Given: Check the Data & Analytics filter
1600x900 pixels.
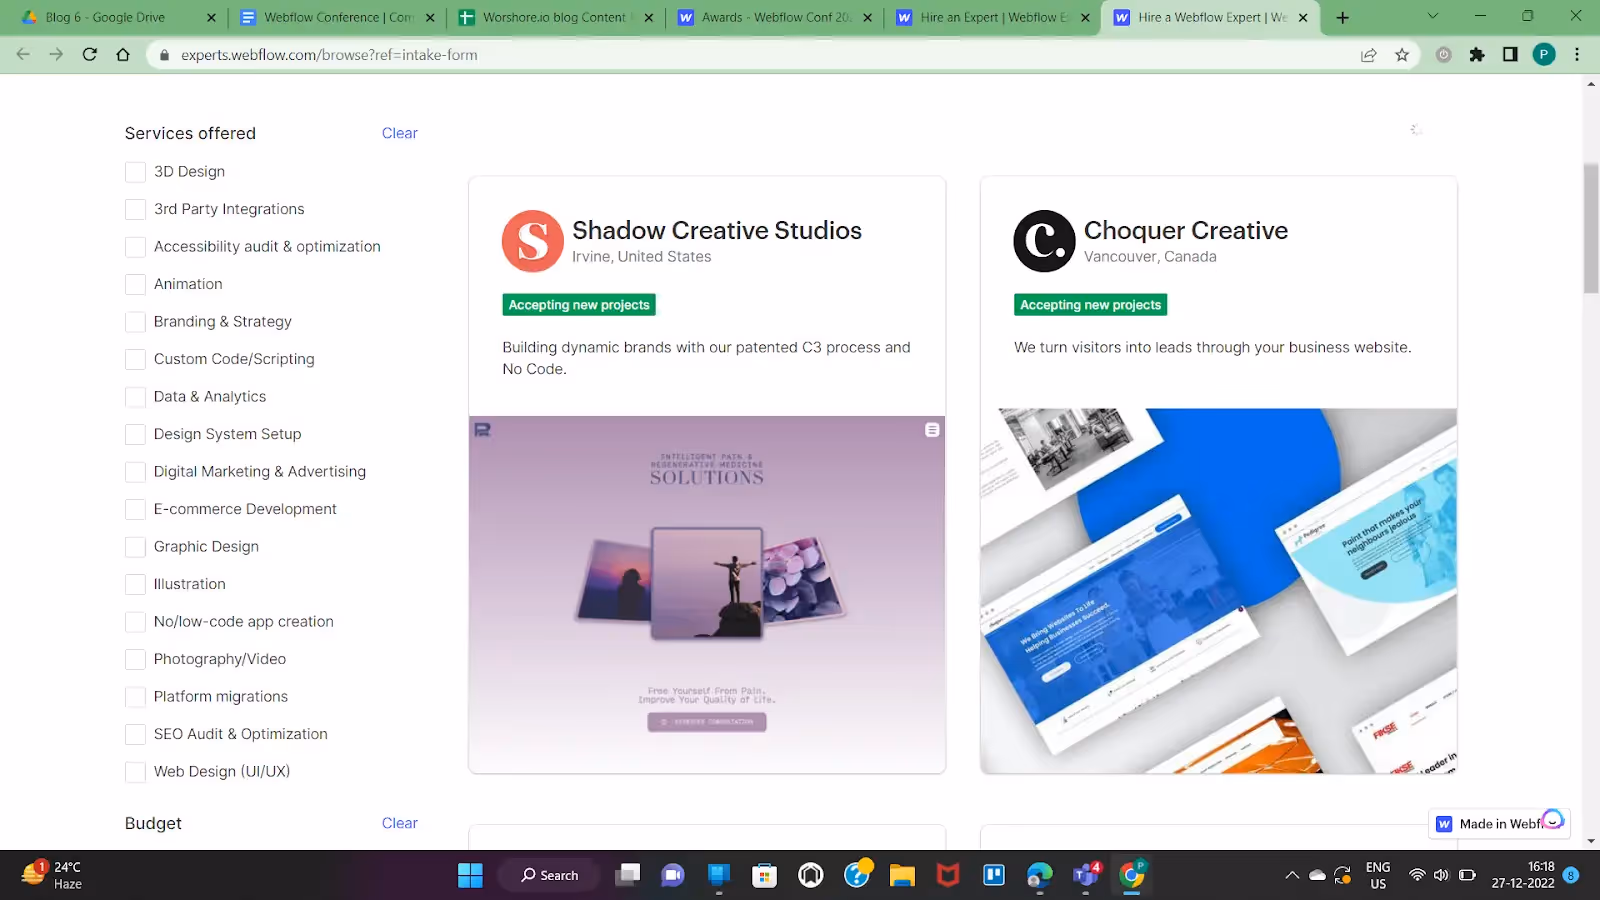Looking at the screenshot, I should pyautogui.click(x=135, y=397).
